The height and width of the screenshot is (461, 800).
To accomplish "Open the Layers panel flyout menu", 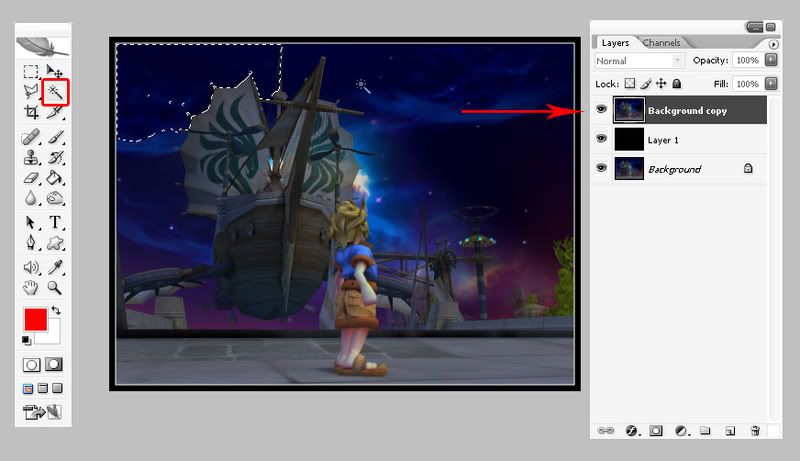I will tap(773, 44).
